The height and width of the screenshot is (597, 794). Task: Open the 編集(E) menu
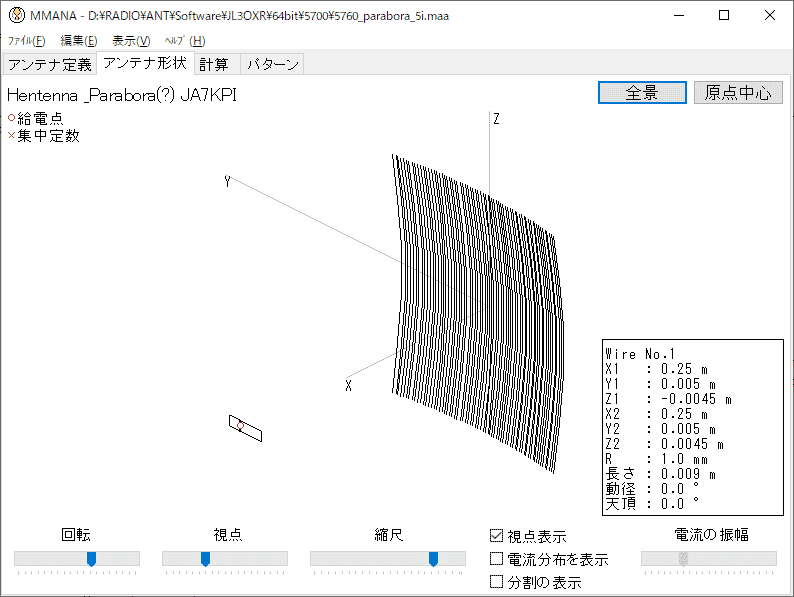point(79,41)
